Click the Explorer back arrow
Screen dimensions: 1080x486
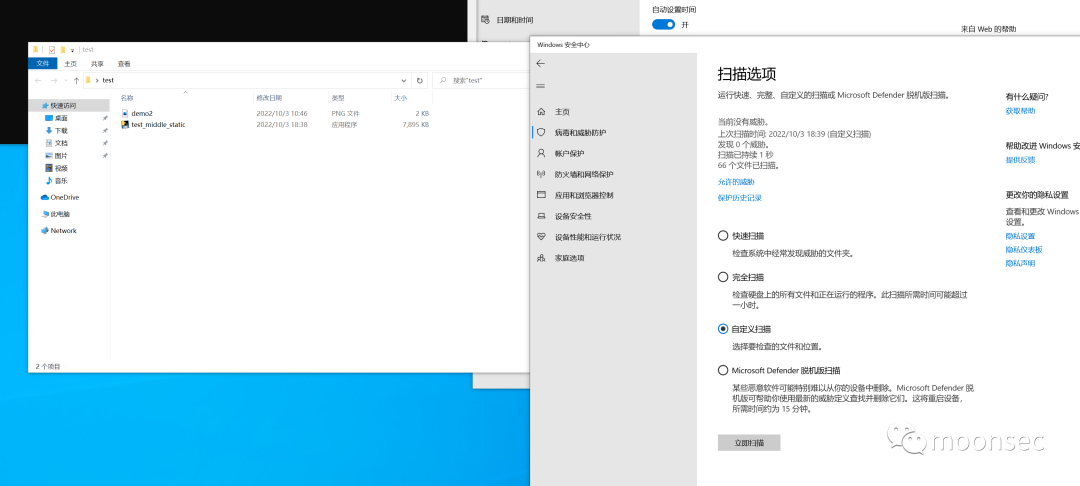[x=38, y=81]
